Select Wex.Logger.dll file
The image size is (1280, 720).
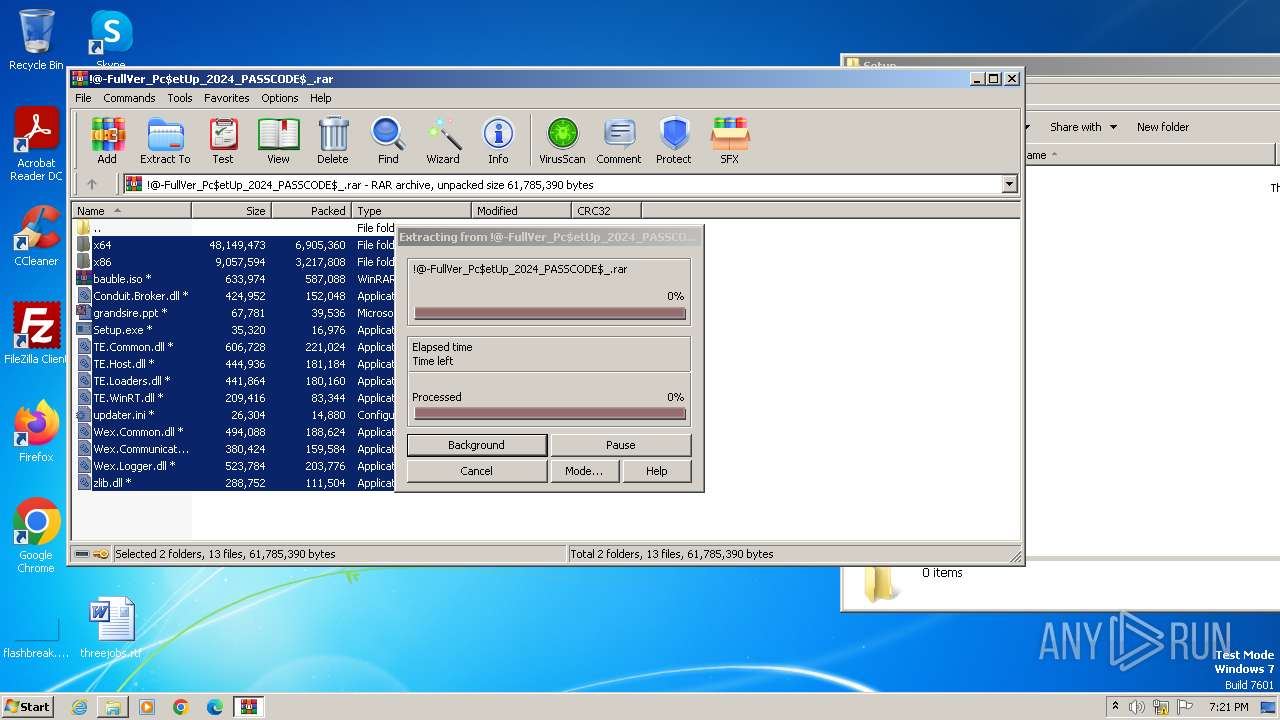235,466
